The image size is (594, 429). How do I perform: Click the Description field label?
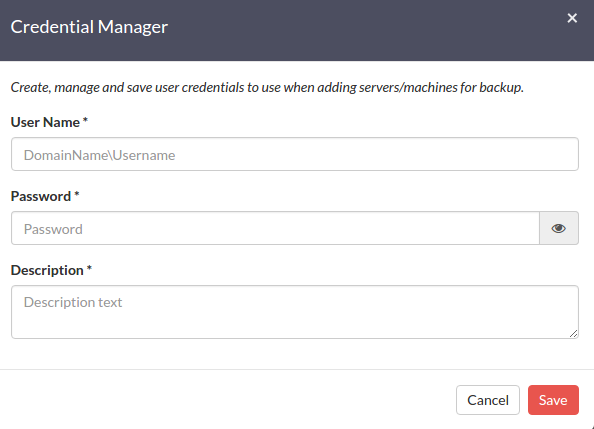coord(47,270)
